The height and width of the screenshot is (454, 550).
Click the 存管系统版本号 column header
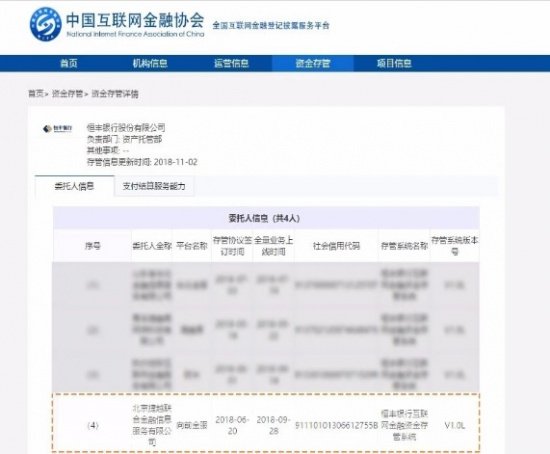pyautogui.click(x=455, y=246)
